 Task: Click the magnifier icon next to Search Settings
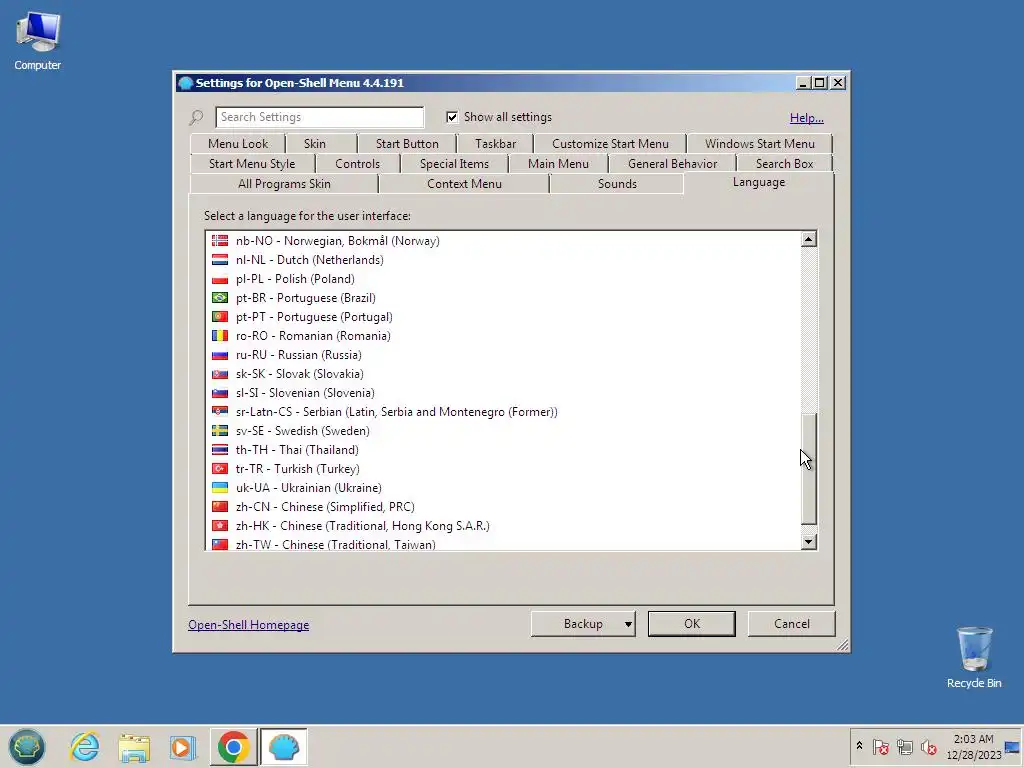(x=196, y=118)
